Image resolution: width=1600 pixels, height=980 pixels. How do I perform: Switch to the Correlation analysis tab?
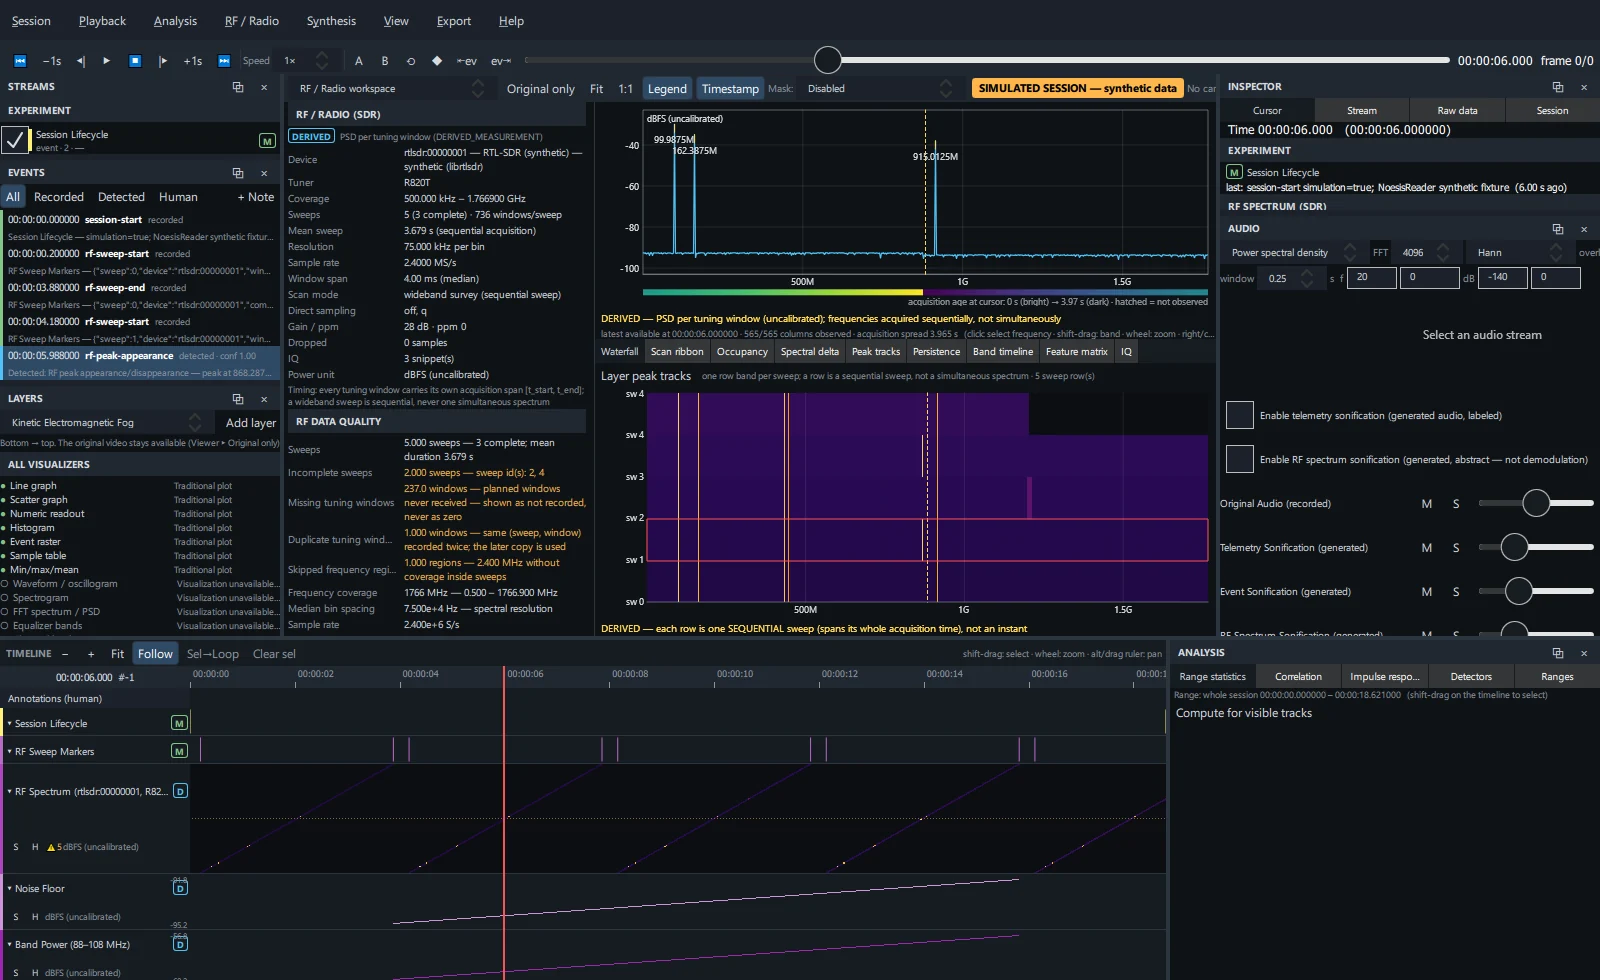[x=1298, y=677]
